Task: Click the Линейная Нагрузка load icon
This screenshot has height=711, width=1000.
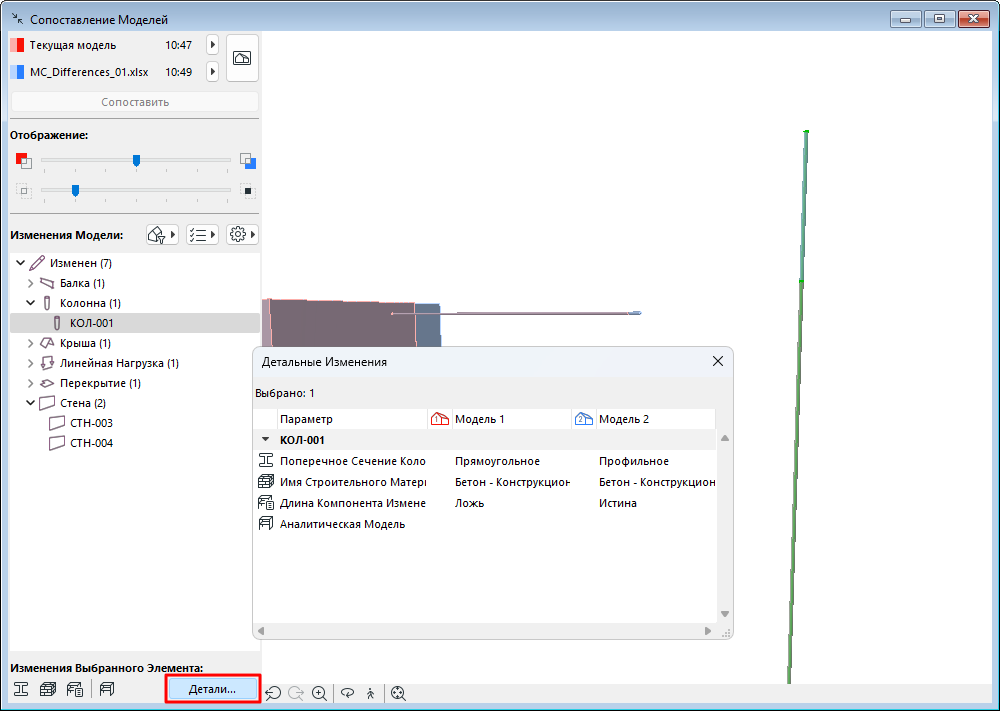Action: pyautogui.click(x=47, y=363)
